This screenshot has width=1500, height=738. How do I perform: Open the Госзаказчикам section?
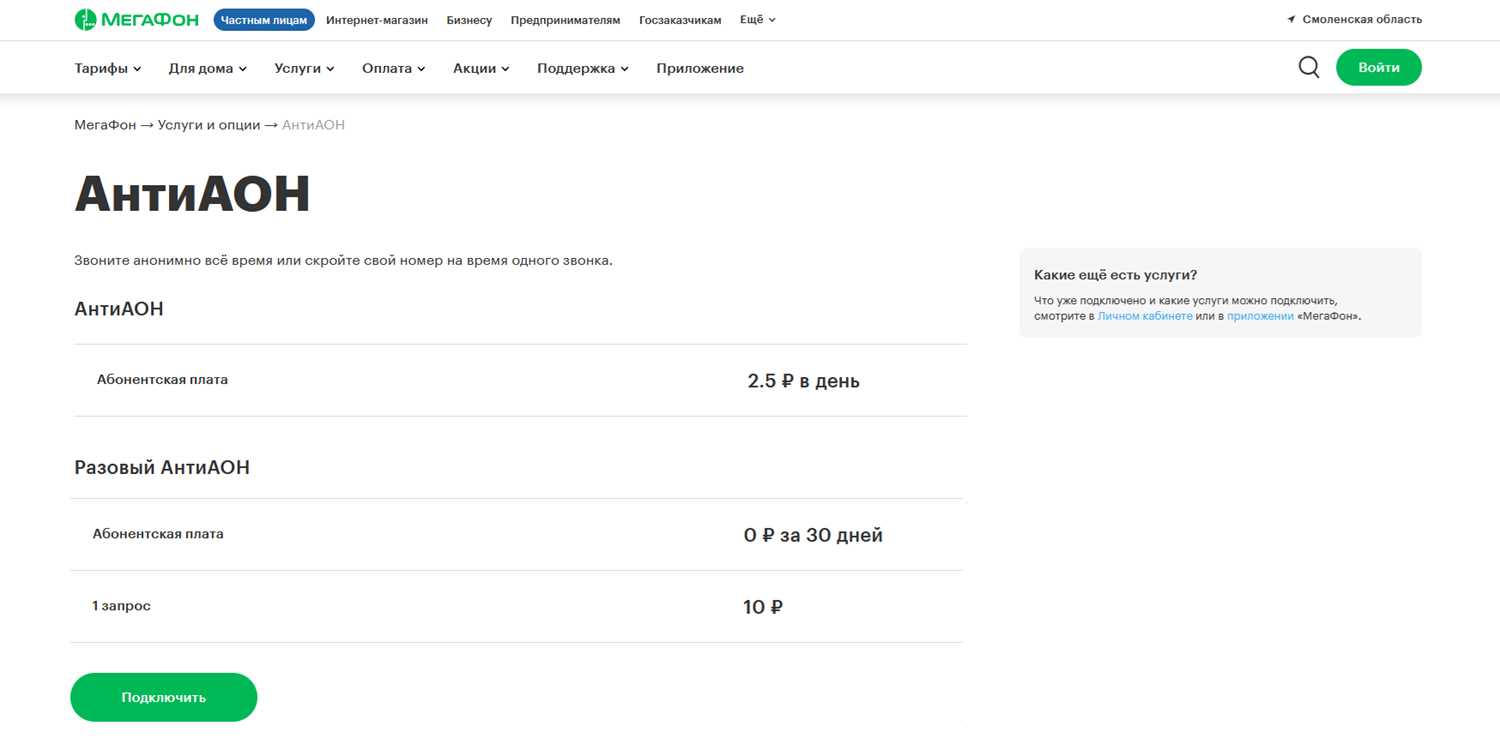(680, 20)
